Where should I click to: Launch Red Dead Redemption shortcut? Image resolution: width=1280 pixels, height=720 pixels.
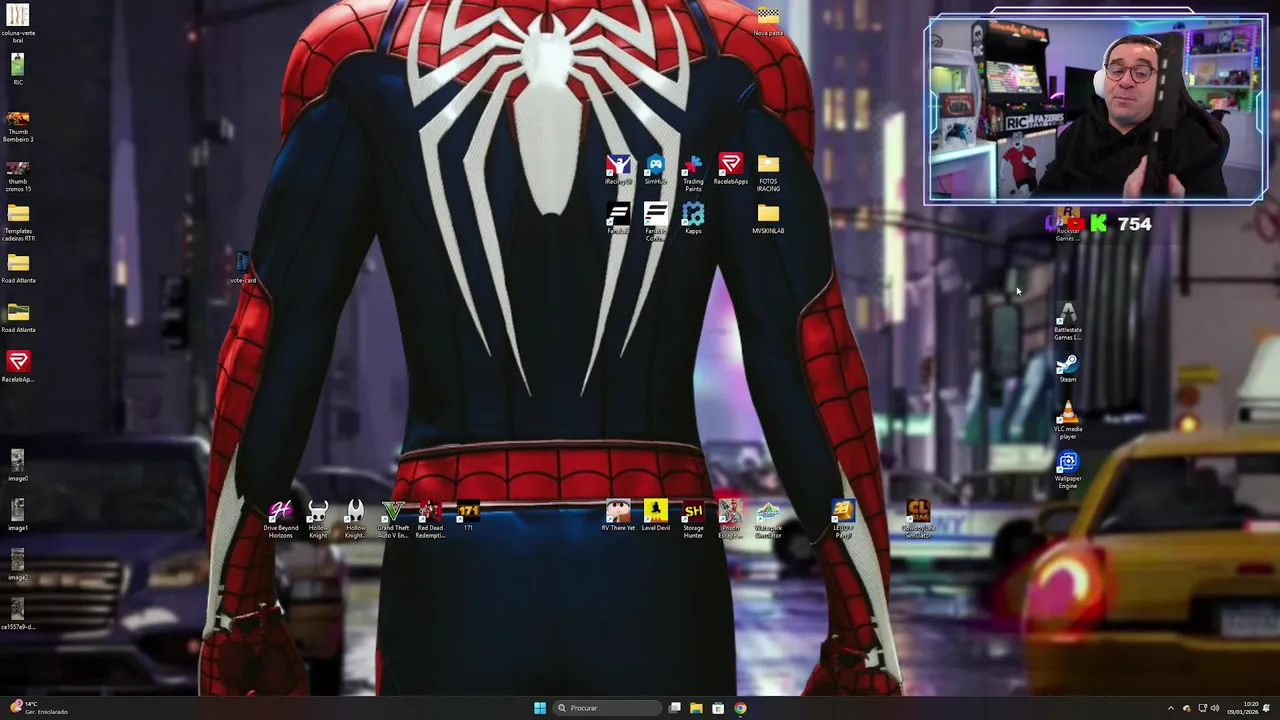tap(430, 520)
